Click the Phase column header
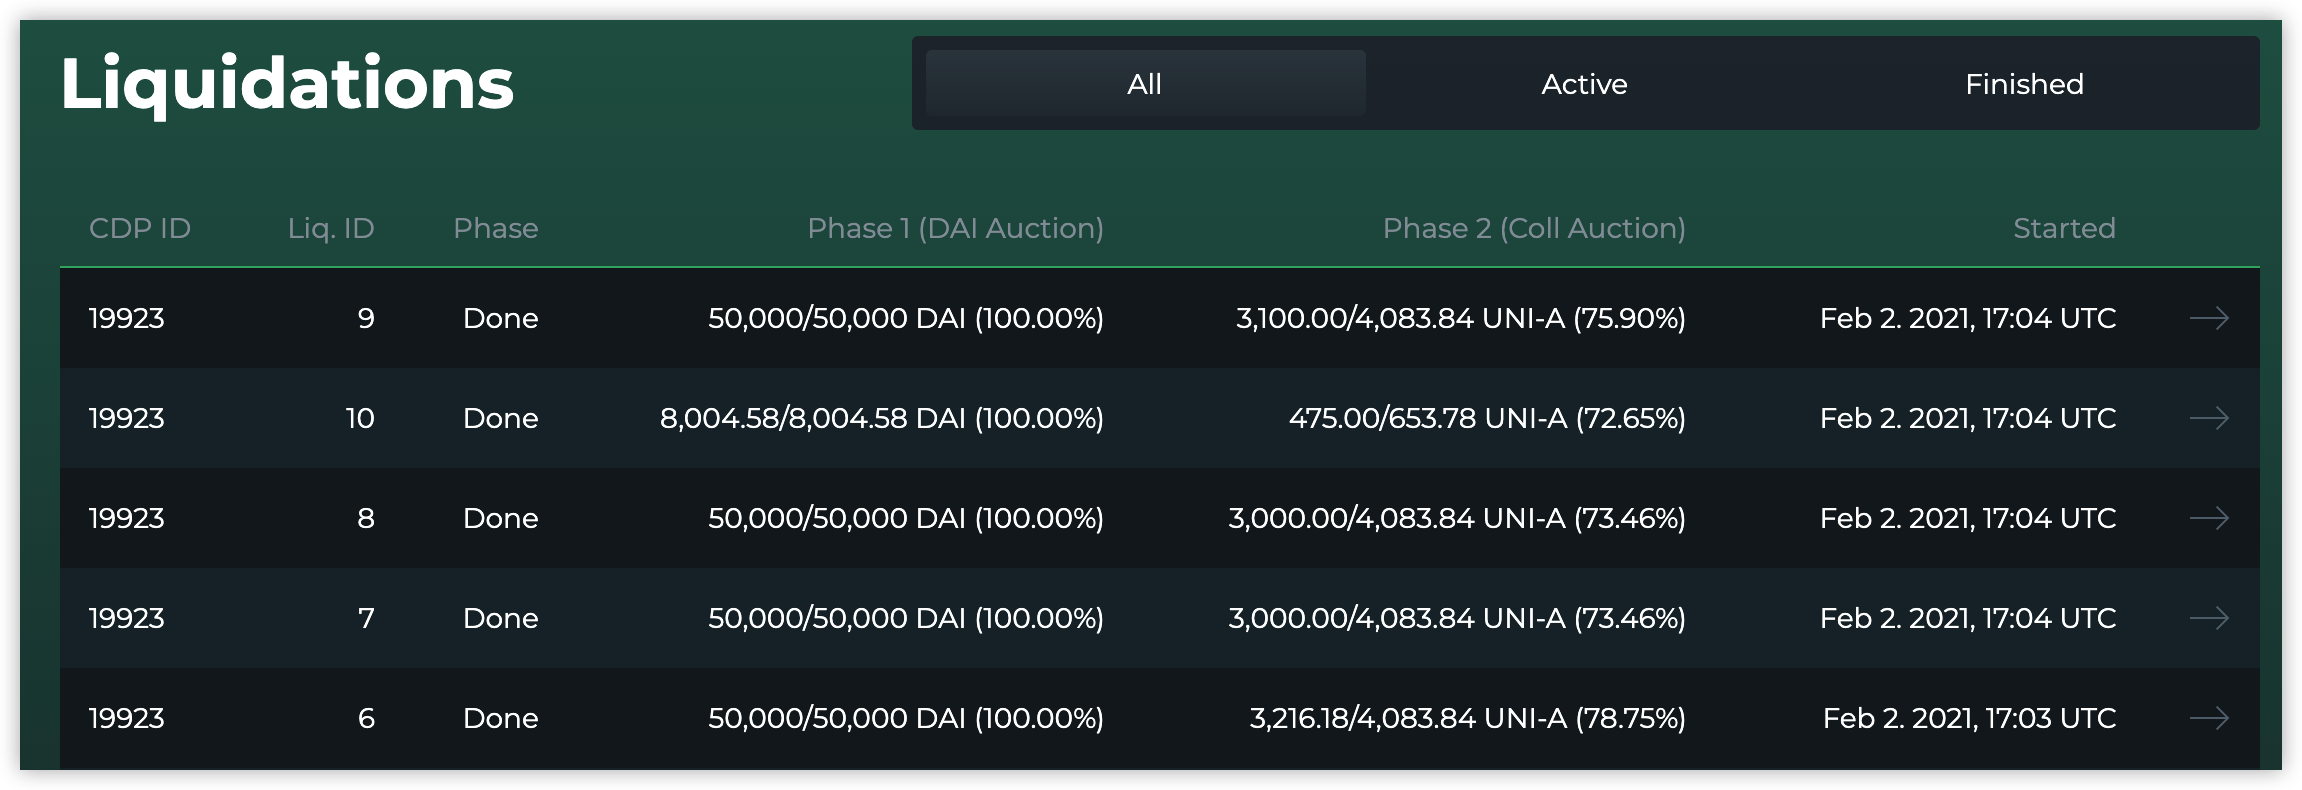This screenshot has height=790, width=2302. click(x=495, y=228)
